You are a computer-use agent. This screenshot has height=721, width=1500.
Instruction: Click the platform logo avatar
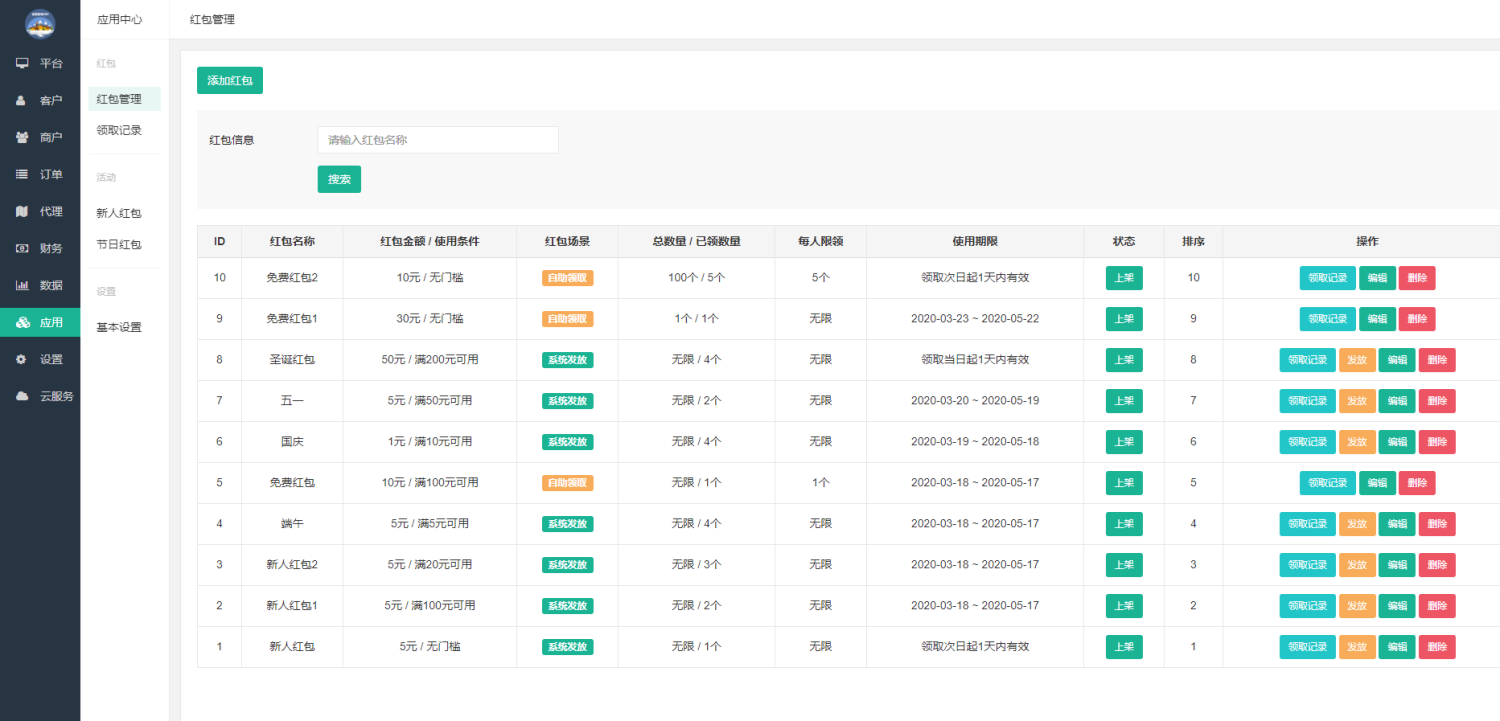[x=40, y=23]
